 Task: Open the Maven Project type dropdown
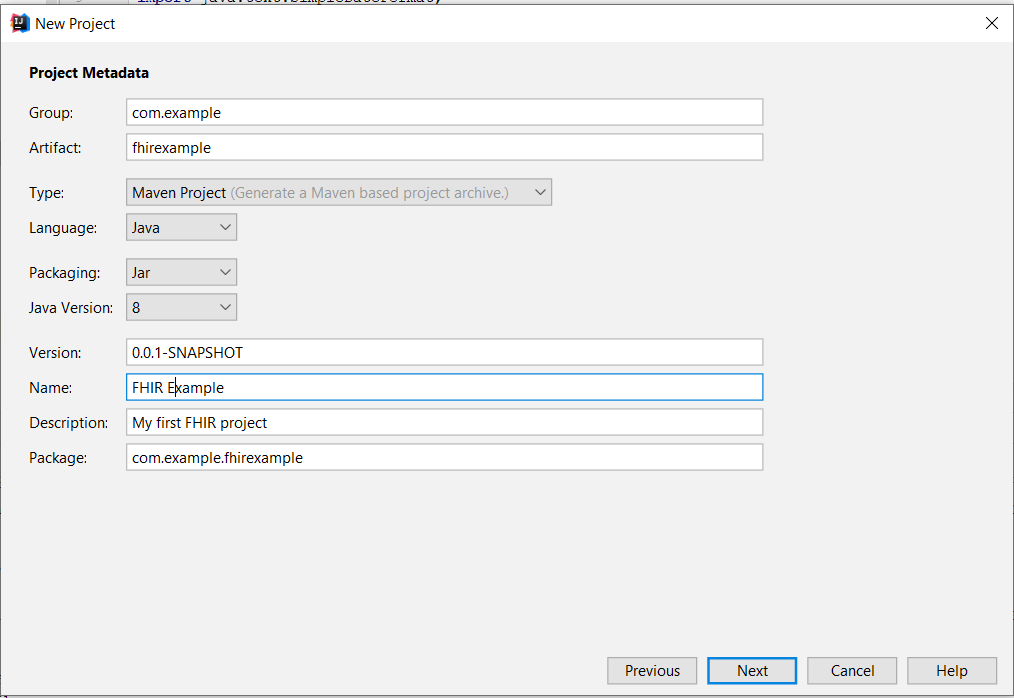[x=340, y=193]
